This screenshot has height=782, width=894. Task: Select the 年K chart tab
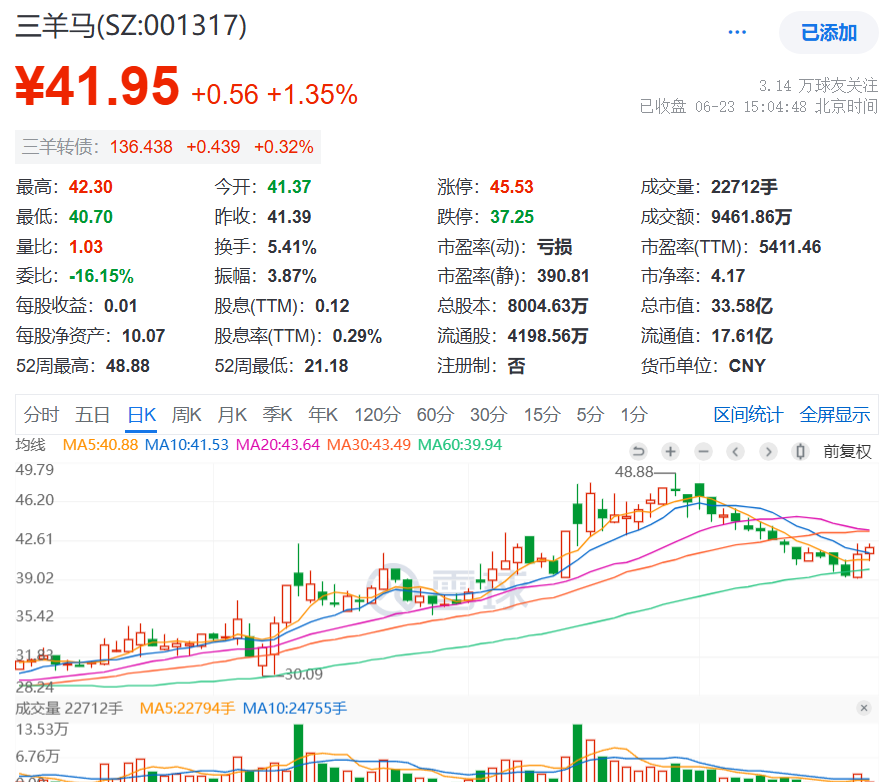(x=323, y=414)
